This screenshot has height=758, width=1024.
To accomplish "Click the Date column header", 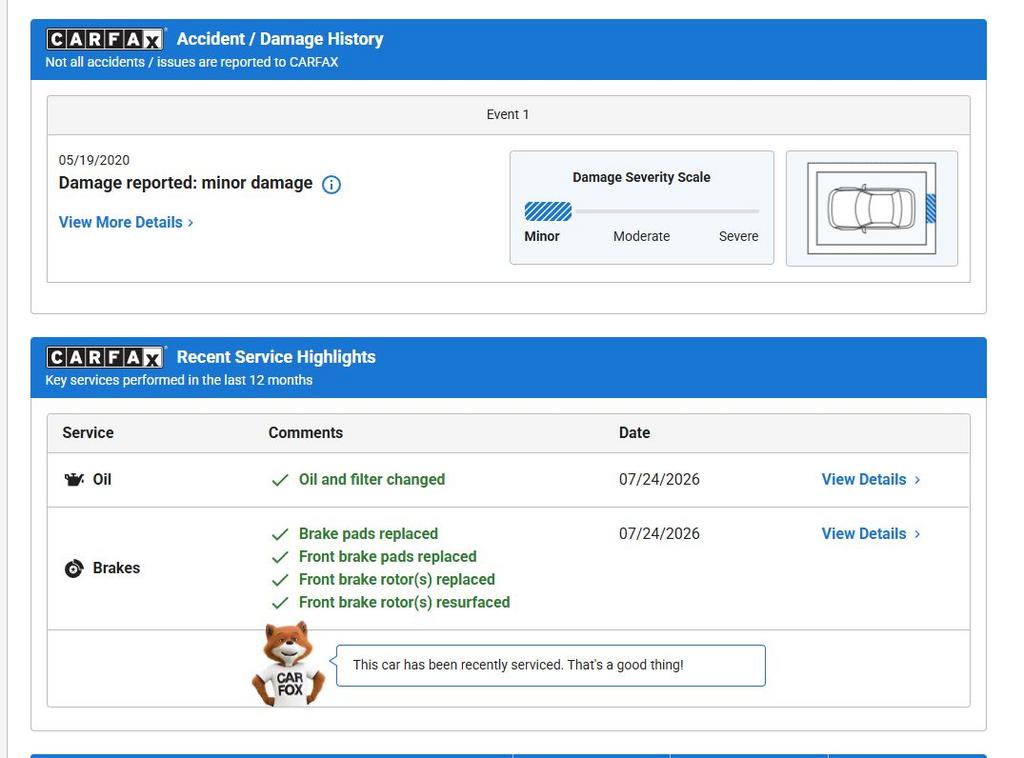I will tap(634, 433).
